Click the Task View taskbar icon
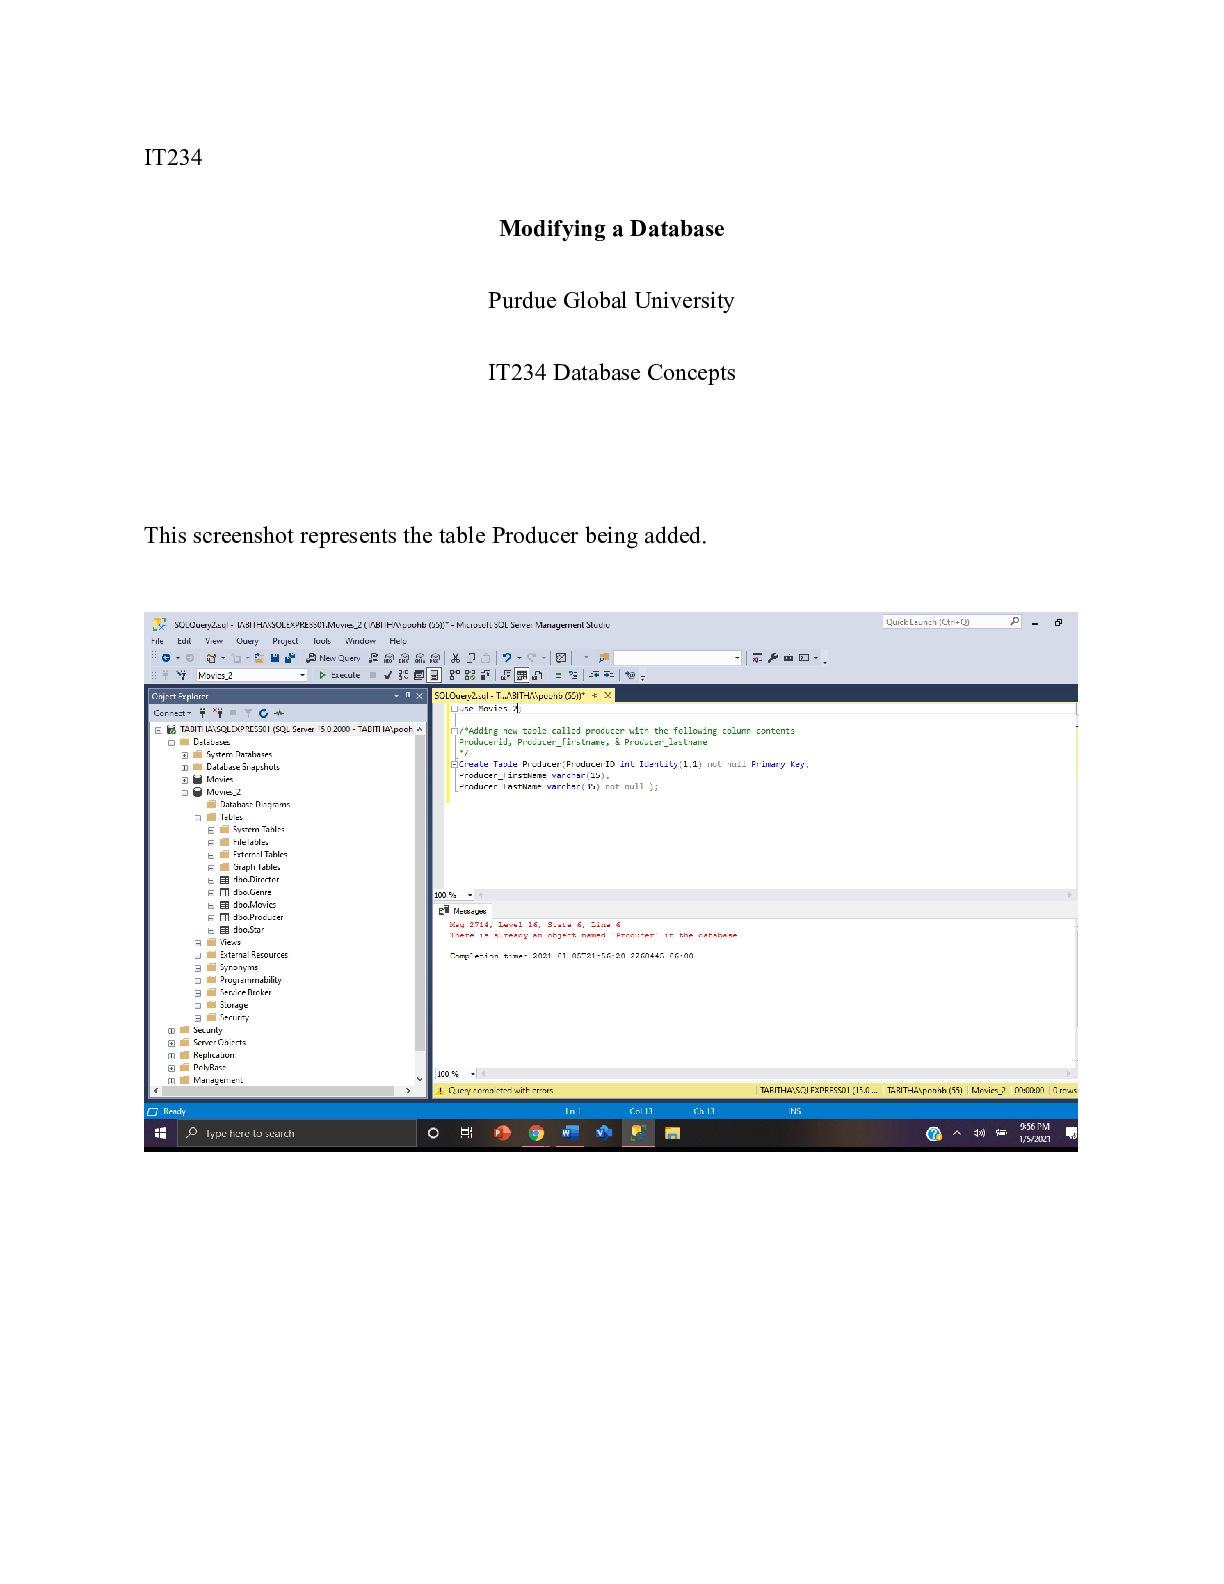 pyautogui.click(x=466, y=1133)
